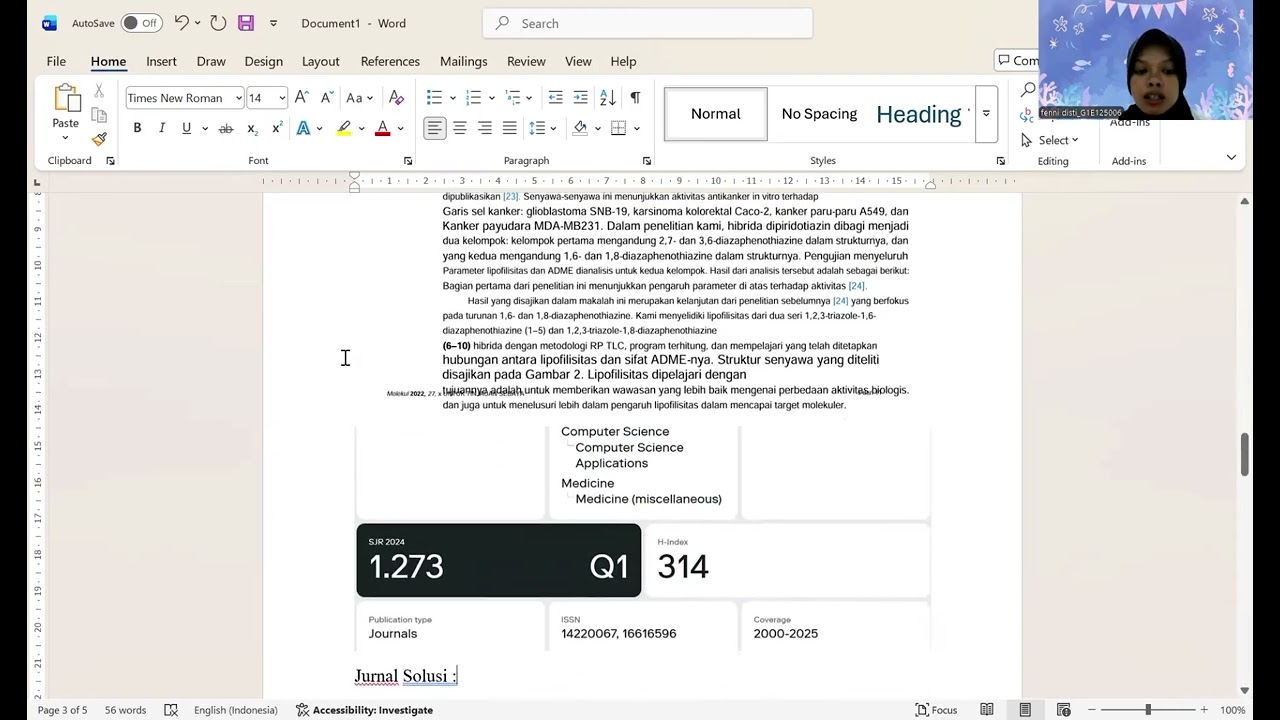The width and height of the screenshot is (1280, 720).
Task: Click the Align Right icon
Action: point(485,128)
